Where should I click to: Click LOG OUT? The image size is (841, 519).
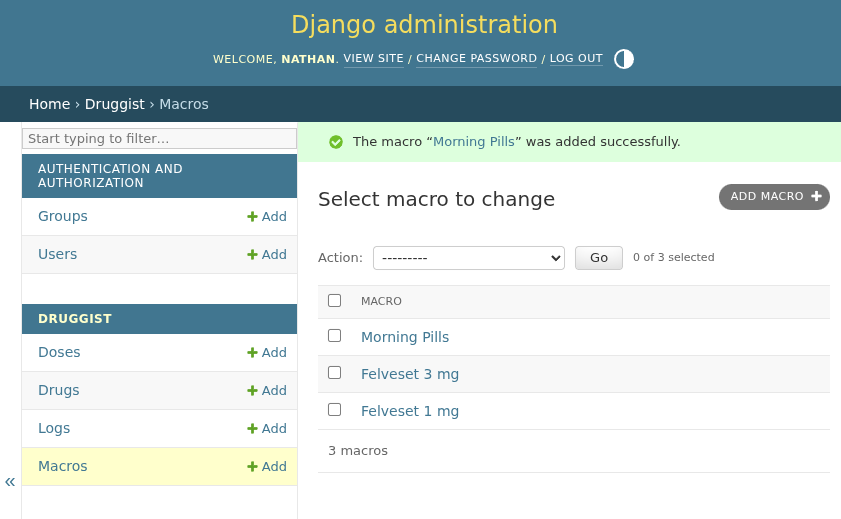coord(576,58)
